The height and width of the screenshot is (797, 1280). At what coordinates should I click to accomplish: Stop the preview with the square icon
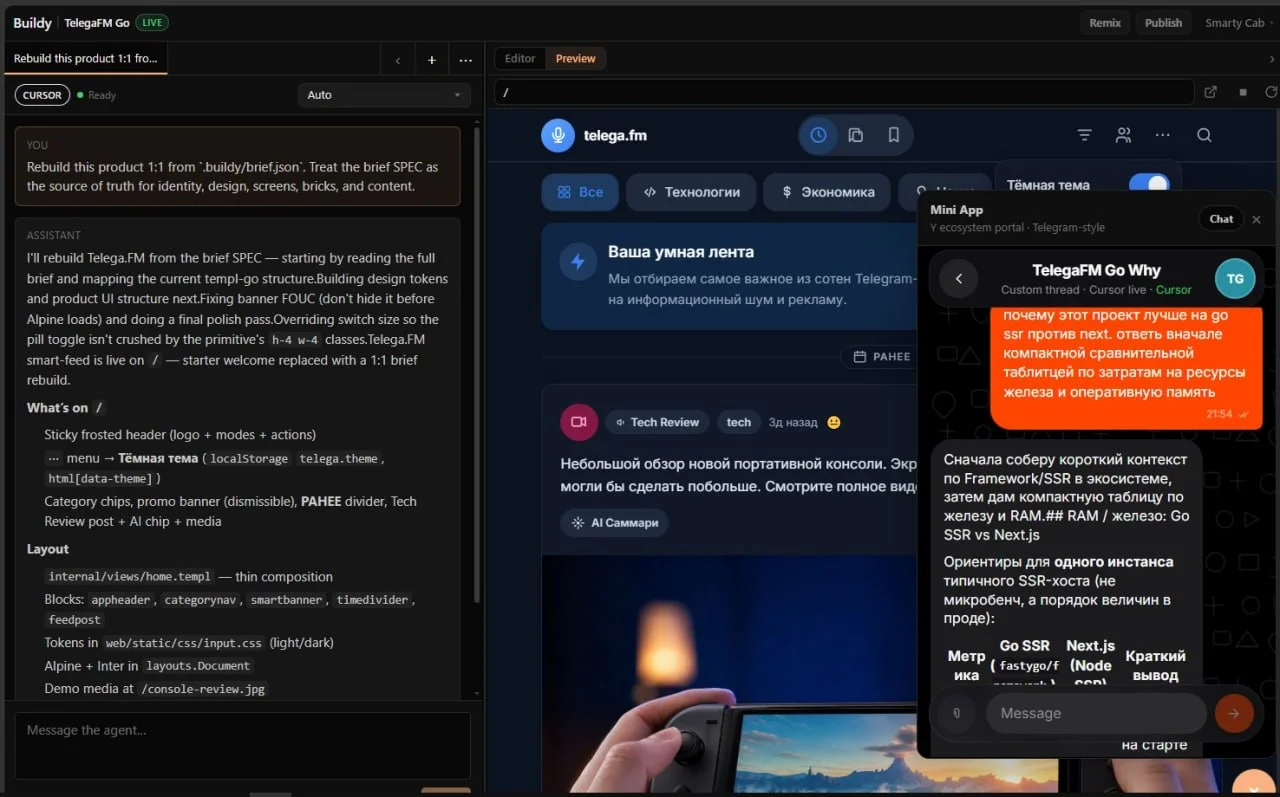[x=1243, y=92]
